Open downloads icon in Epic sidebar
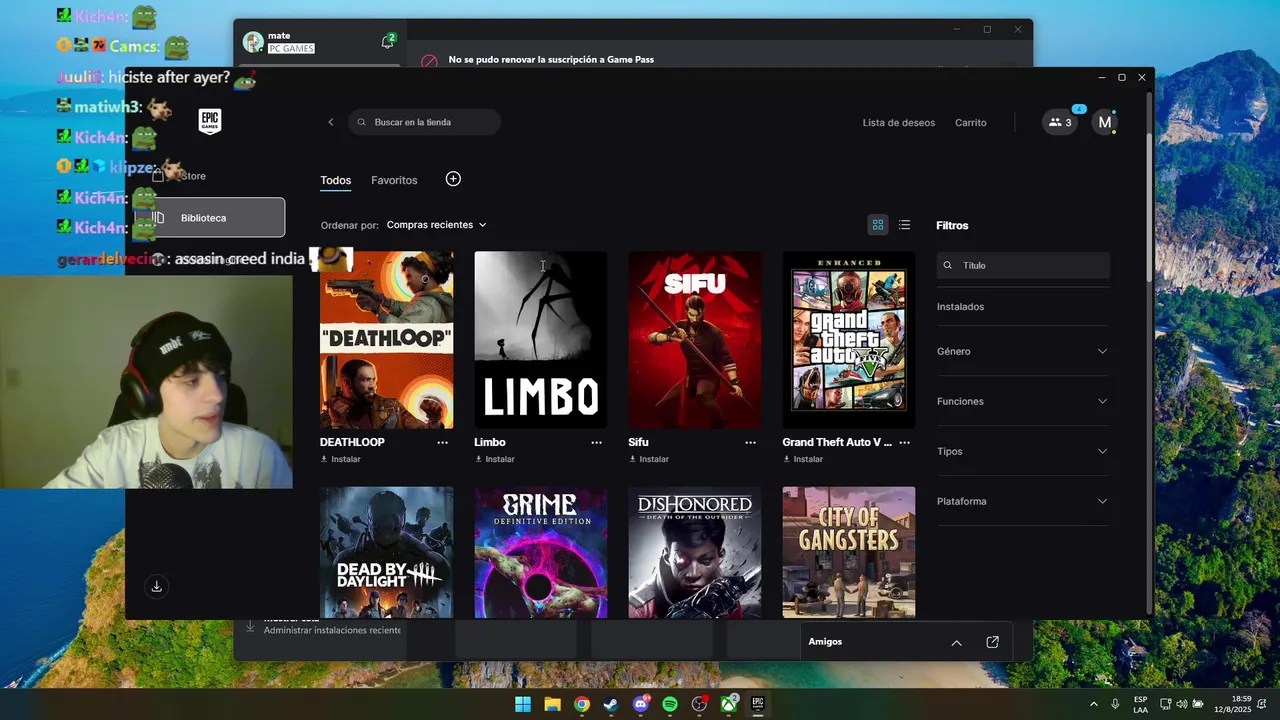The width and height of the screenshot is (1280, 720). (x=156, y=587)
